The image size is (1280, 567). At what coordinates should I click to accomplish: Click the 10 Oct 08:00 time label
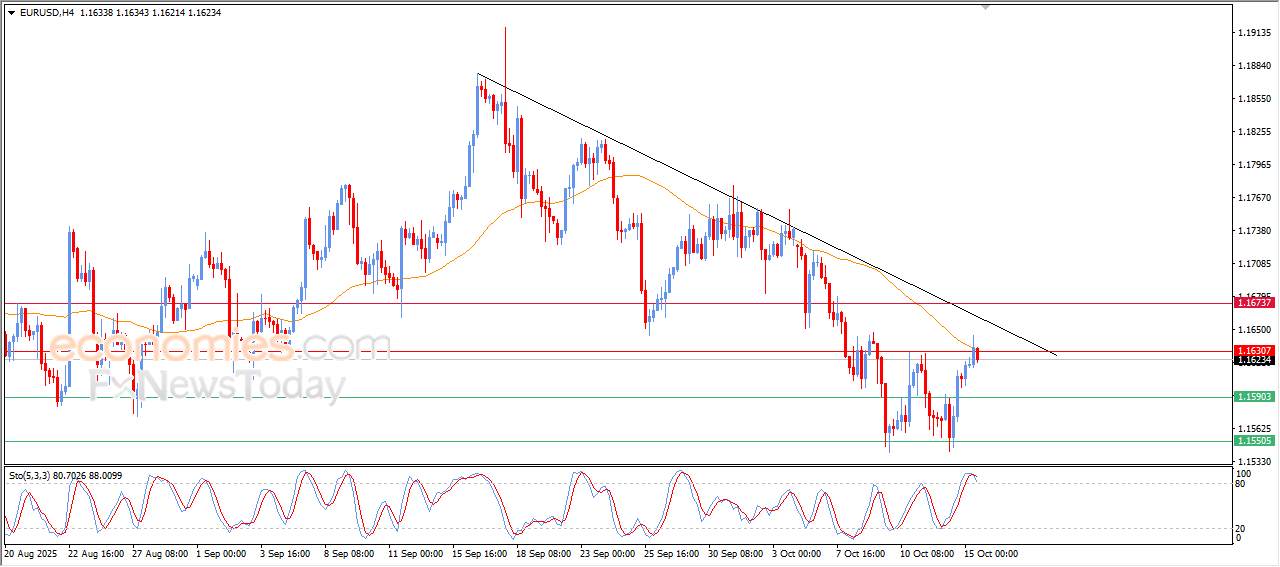pos(928,553)
